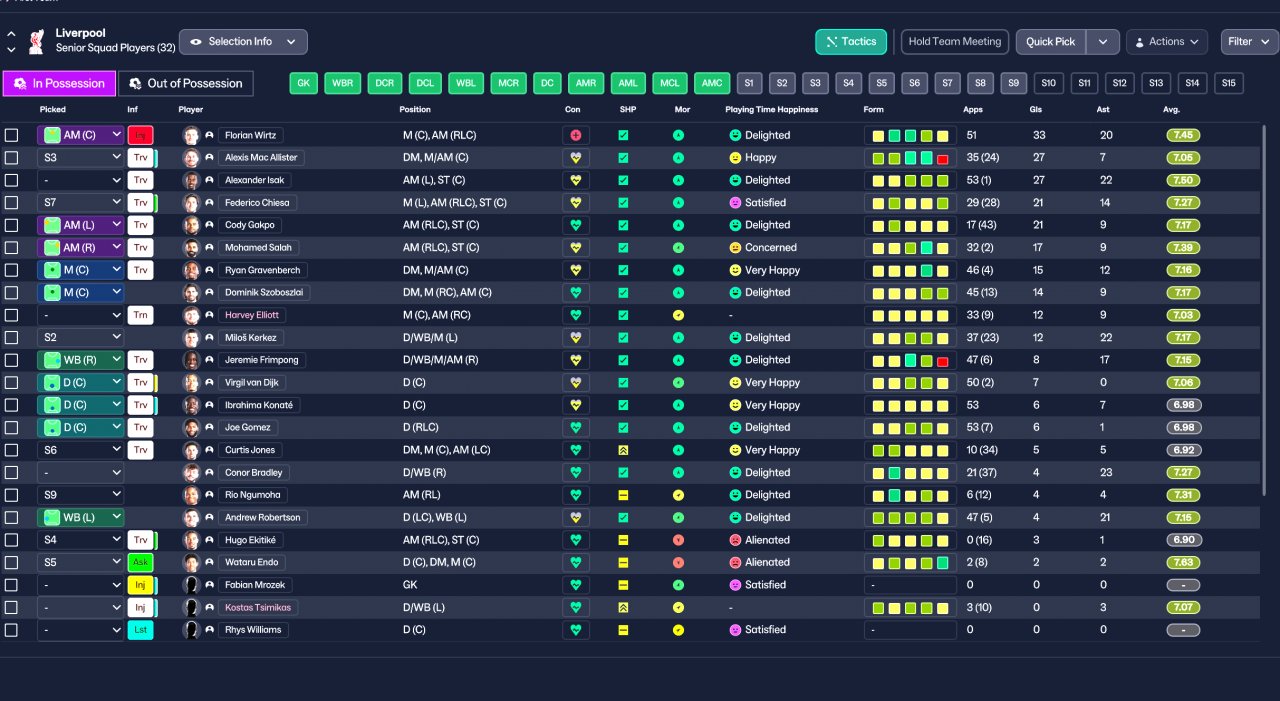Click Wataru Endo's red morale icon
1280x701 pixels.
pos(678,562)
